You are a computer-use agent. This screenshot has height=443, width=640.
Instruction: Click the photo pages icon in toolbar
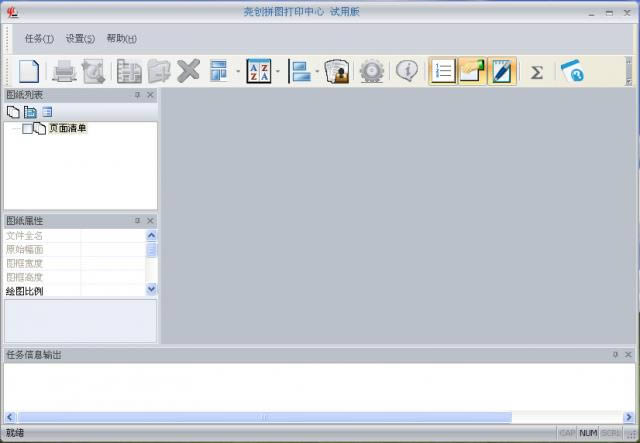pyautogui.click(x=337, y=71)
